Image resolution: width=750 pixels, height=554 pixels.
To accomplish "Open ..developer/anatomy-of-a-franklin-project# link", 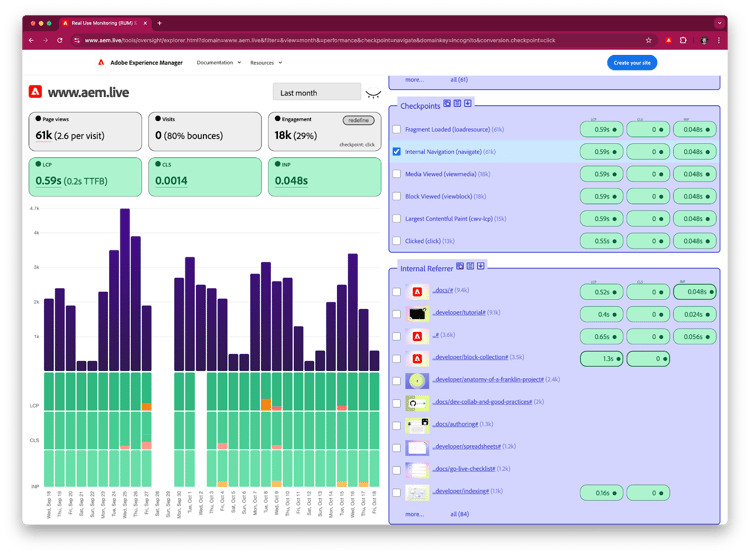I will click(x=488, y=379).
